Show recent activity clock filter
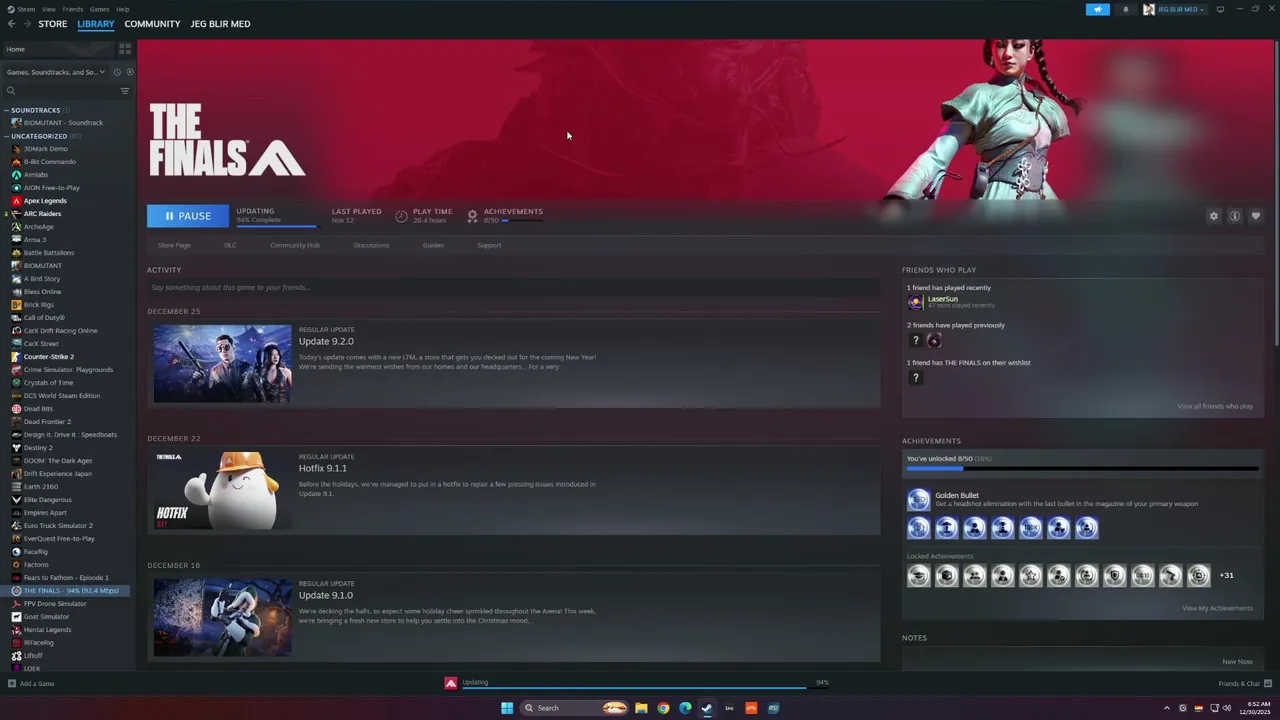The image size is (1280, 720). pos(117,72)
